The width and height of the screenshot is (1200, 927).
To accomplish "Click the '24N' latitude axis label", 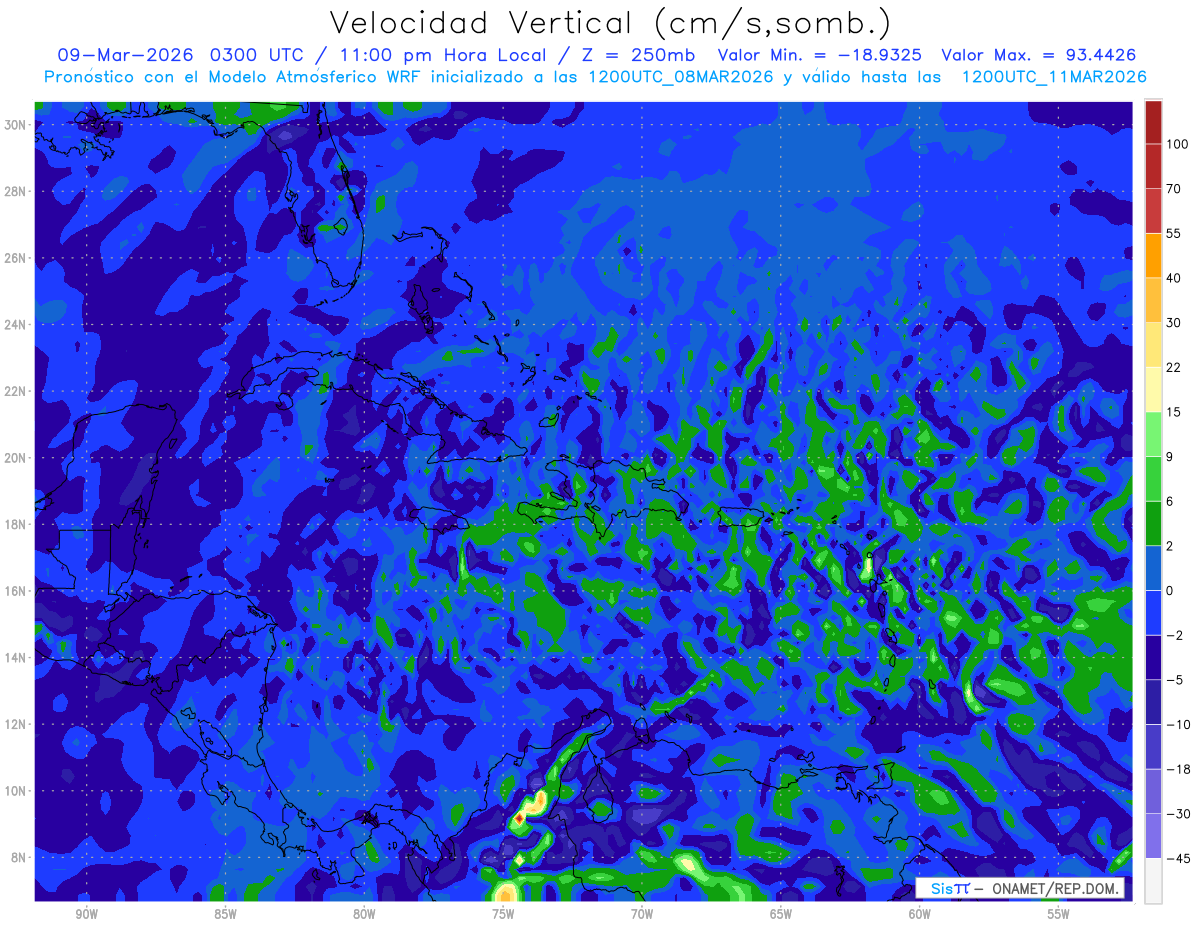I will [x=15, y=325].
